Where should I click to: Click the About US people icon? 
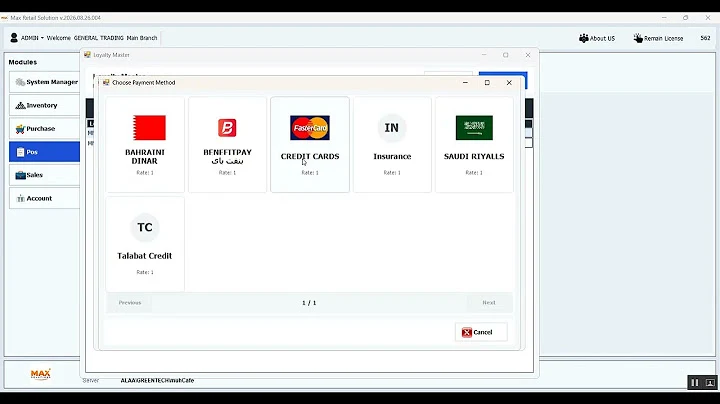pyautogui.click(x=584, y=38)
